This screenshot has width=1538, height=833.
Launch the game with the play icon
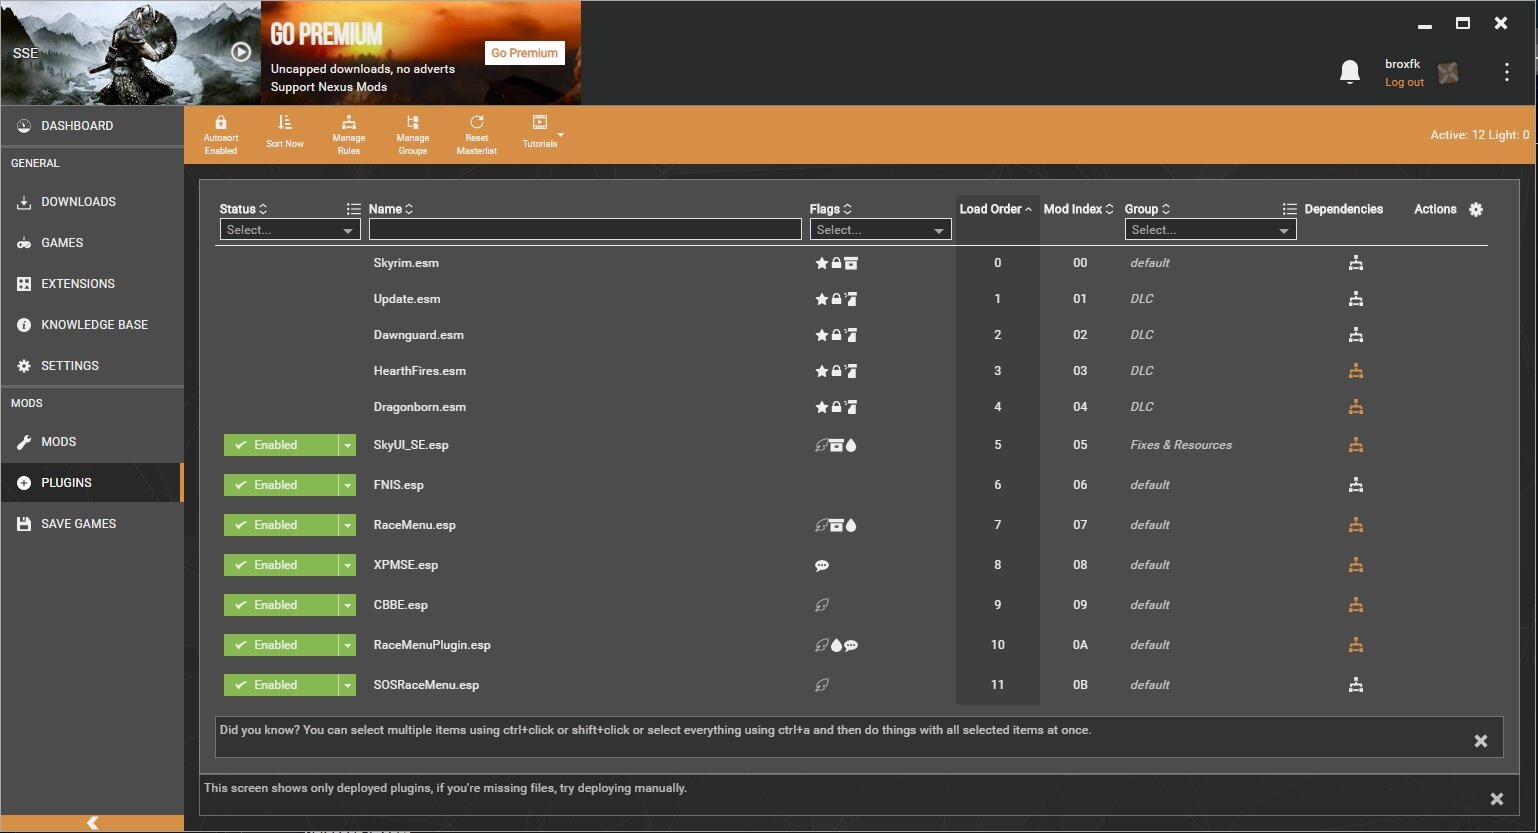click(241, 52)
